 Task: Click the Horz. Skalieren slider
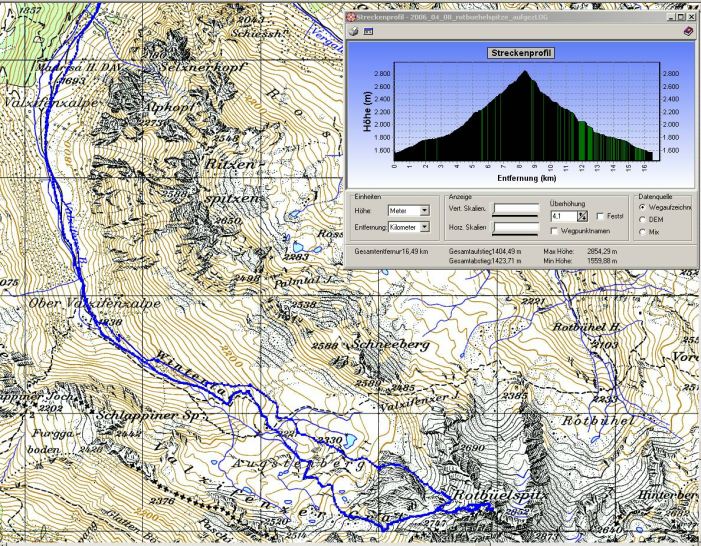[515, 228]
